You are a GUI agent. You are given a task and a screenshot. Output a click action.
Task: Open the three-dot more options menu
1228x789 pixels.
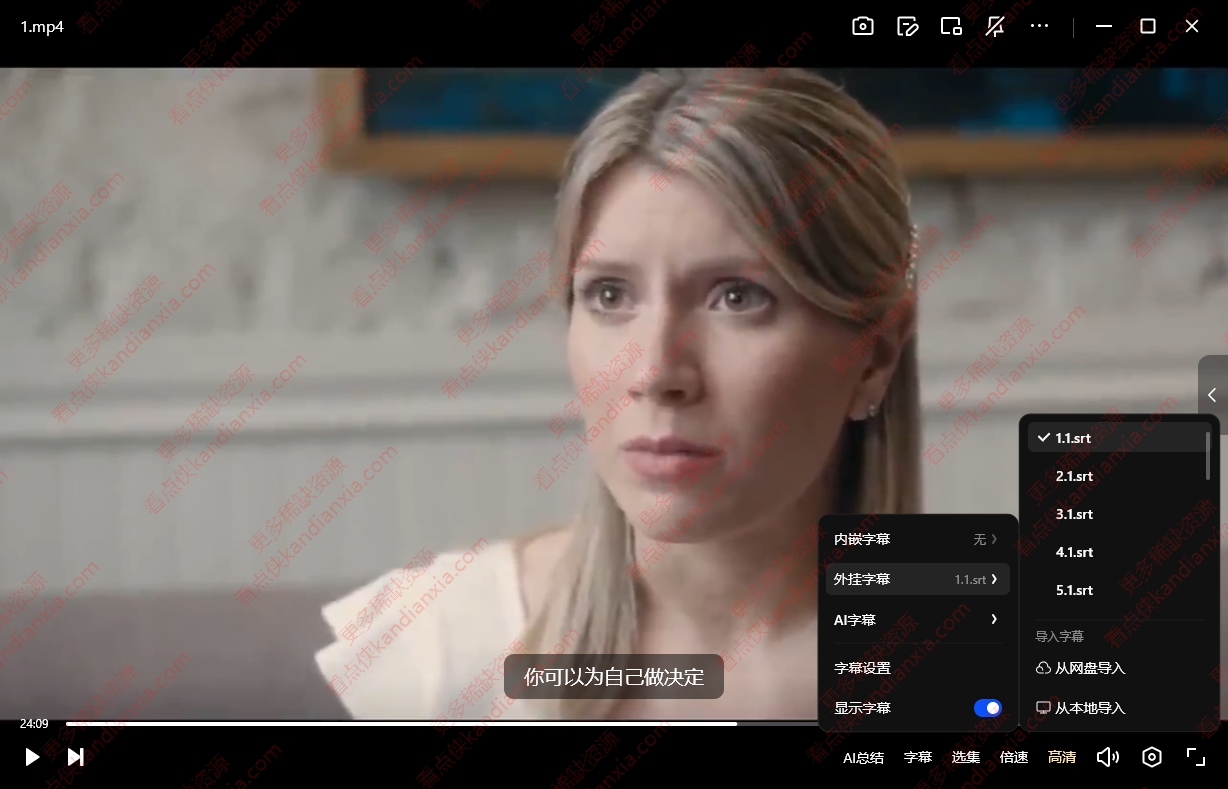click(x=1039, y=27)
